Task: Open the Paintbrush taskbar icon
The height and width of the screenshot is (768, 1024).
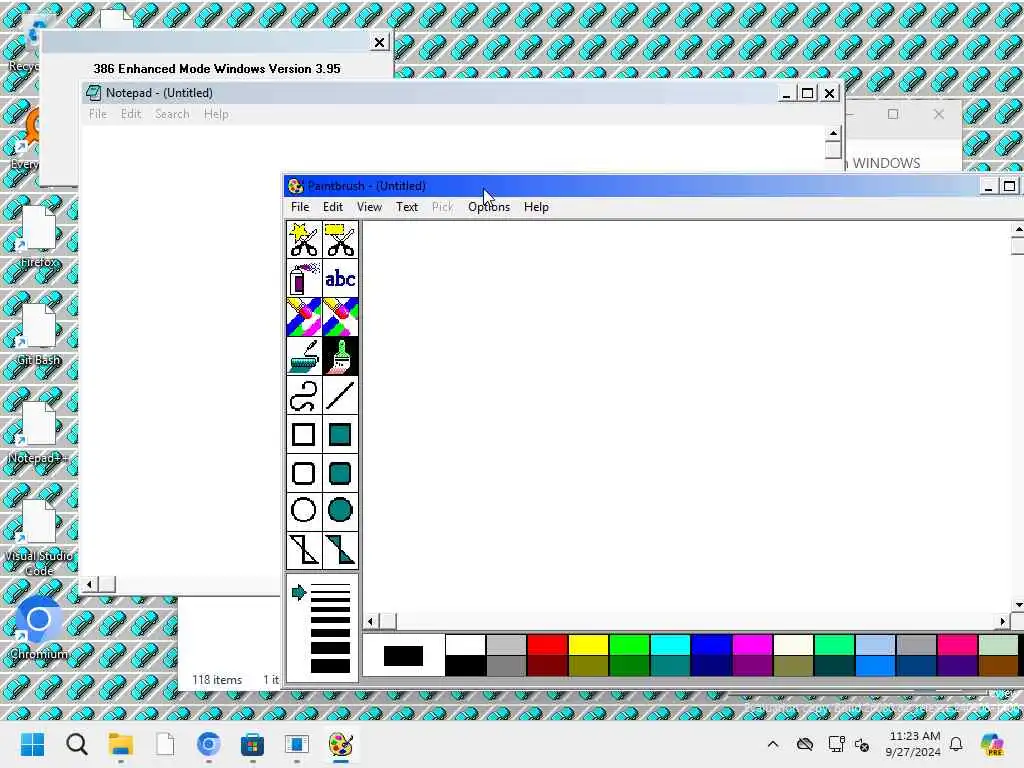Action: (340, 744)
